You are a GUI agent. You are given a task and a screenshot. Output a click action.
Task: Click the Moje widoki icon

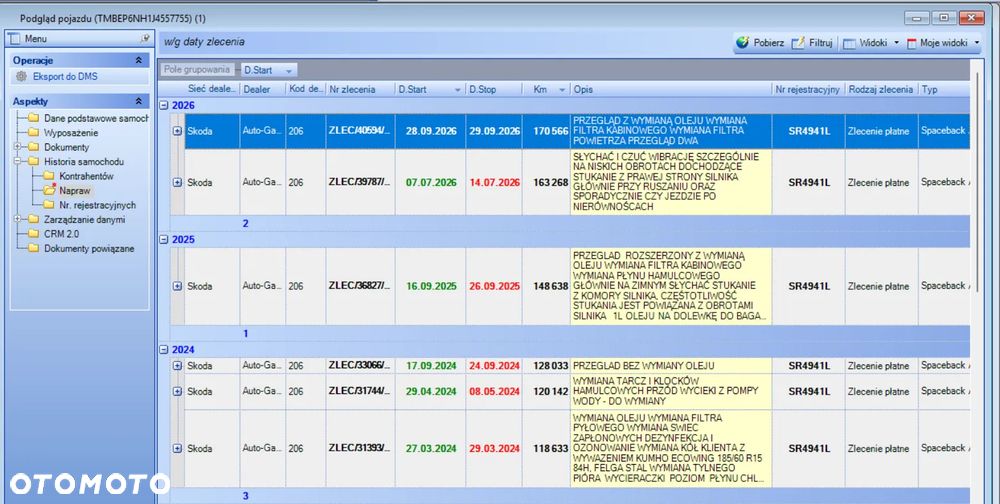pos(911,43)
